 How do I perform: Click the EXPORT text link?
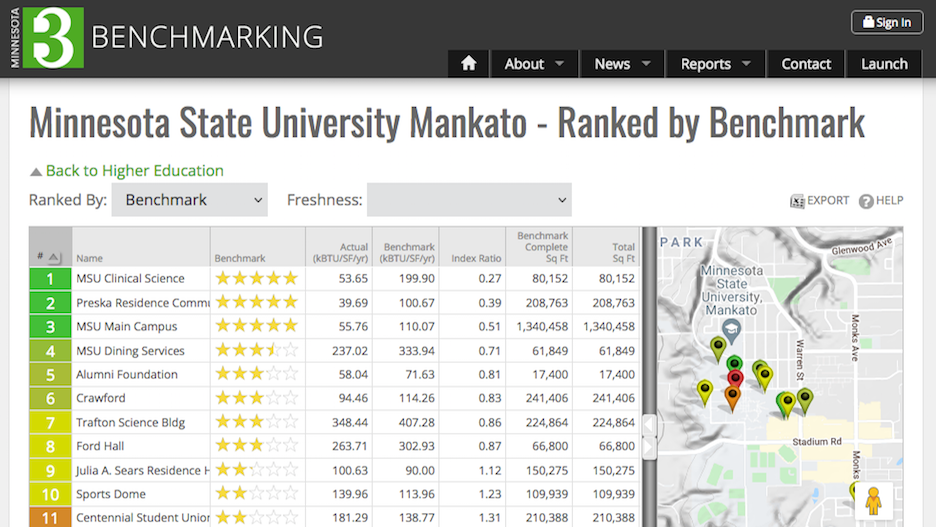828,201
